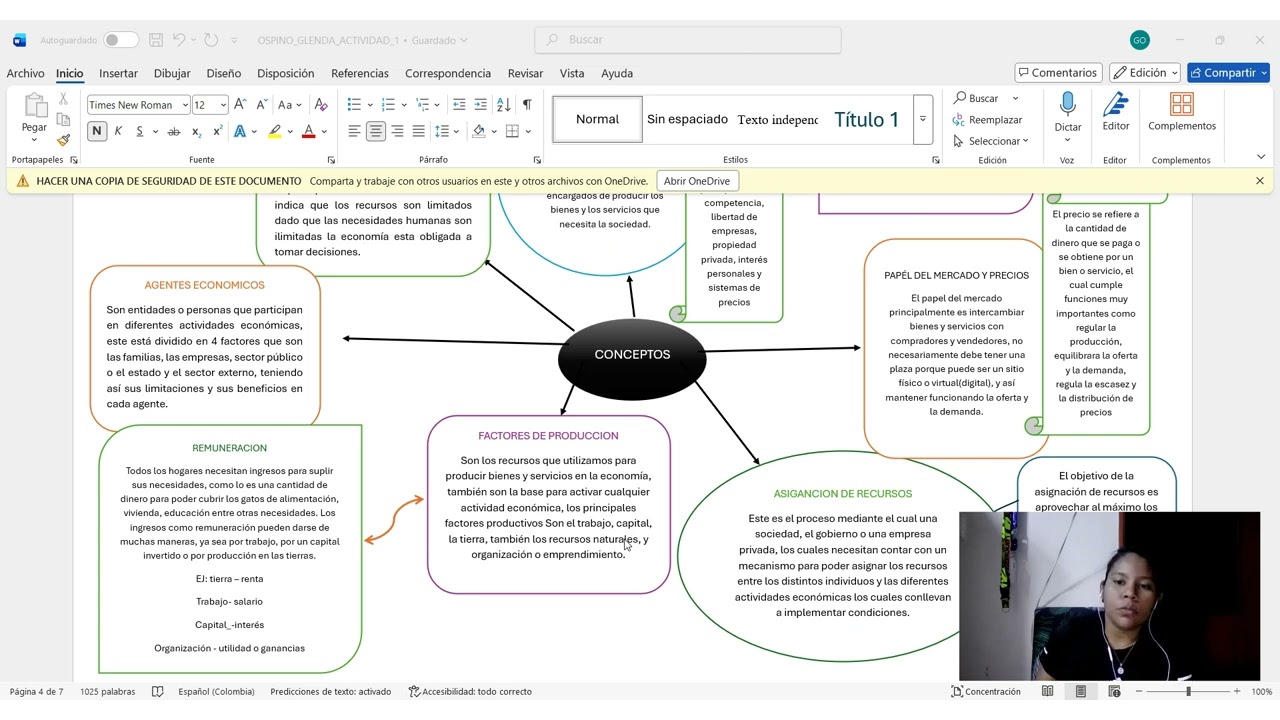The height and width of the screenshot is (720, 1280).
Task: Toggle Concentración focus mode
Action: point(986,691)
